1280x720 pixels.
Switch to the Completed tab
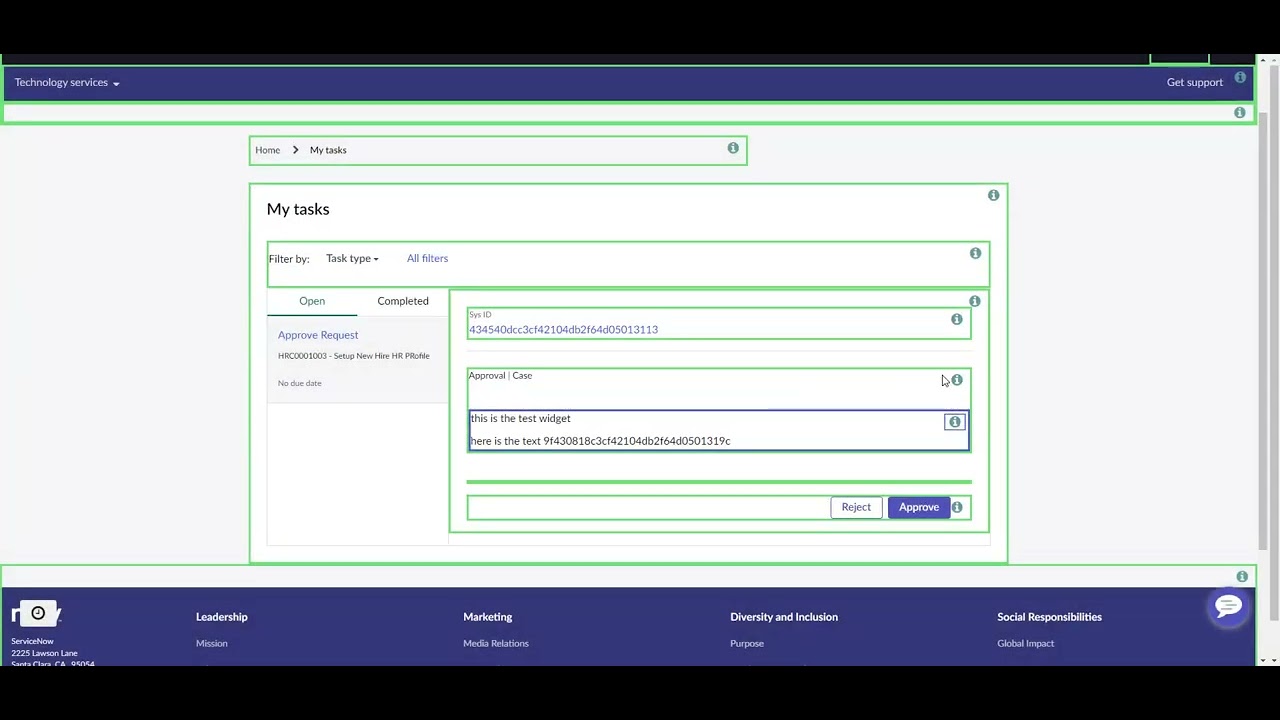point(402,301)
